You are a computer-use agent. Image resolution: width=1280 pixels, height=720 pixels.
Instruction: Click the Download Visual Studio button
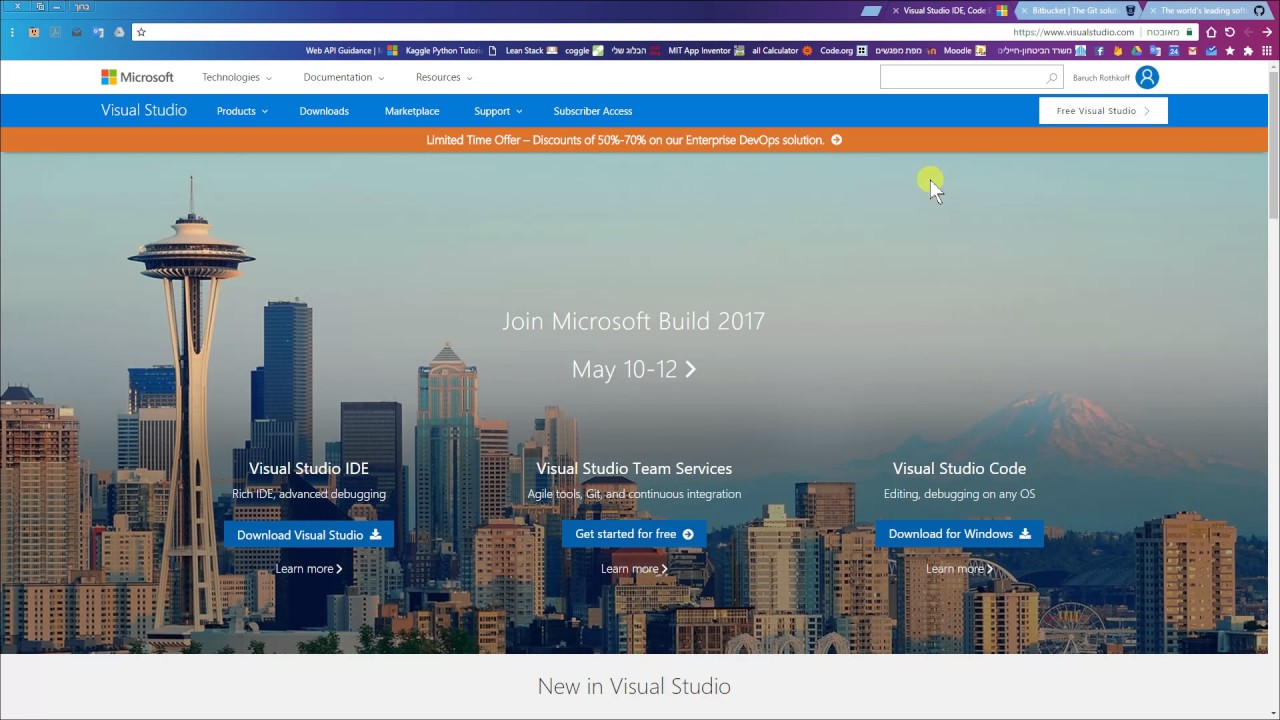click(309, 535)
